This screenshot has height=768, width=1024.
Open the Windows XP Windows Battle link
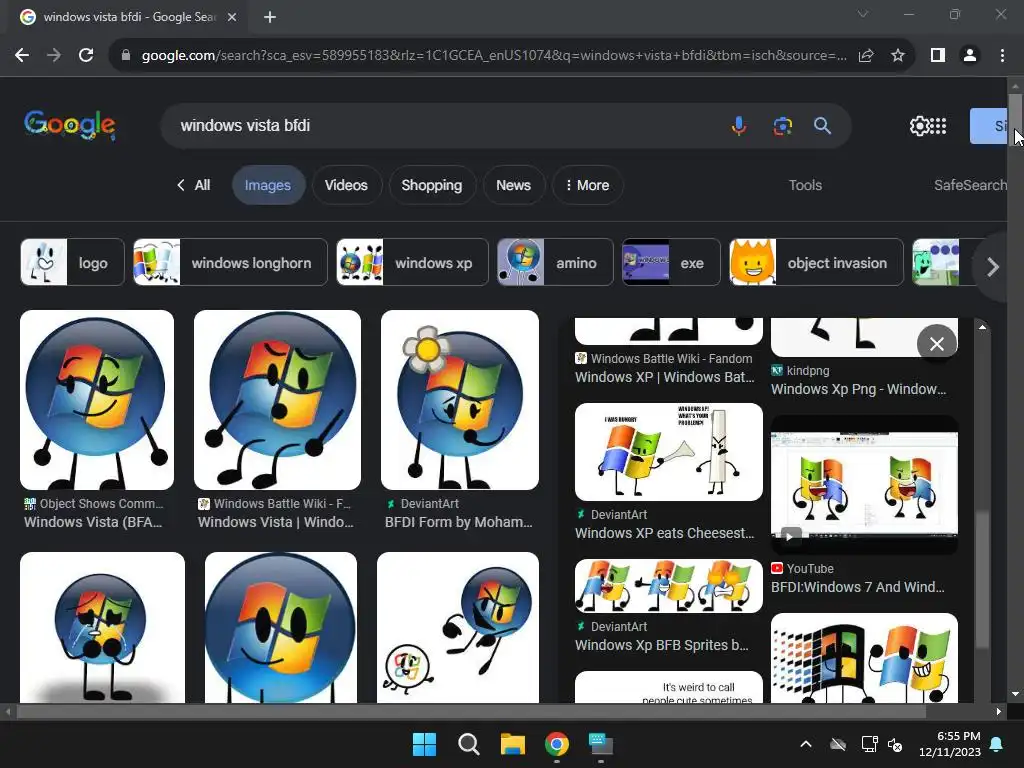tap(664, 377)
